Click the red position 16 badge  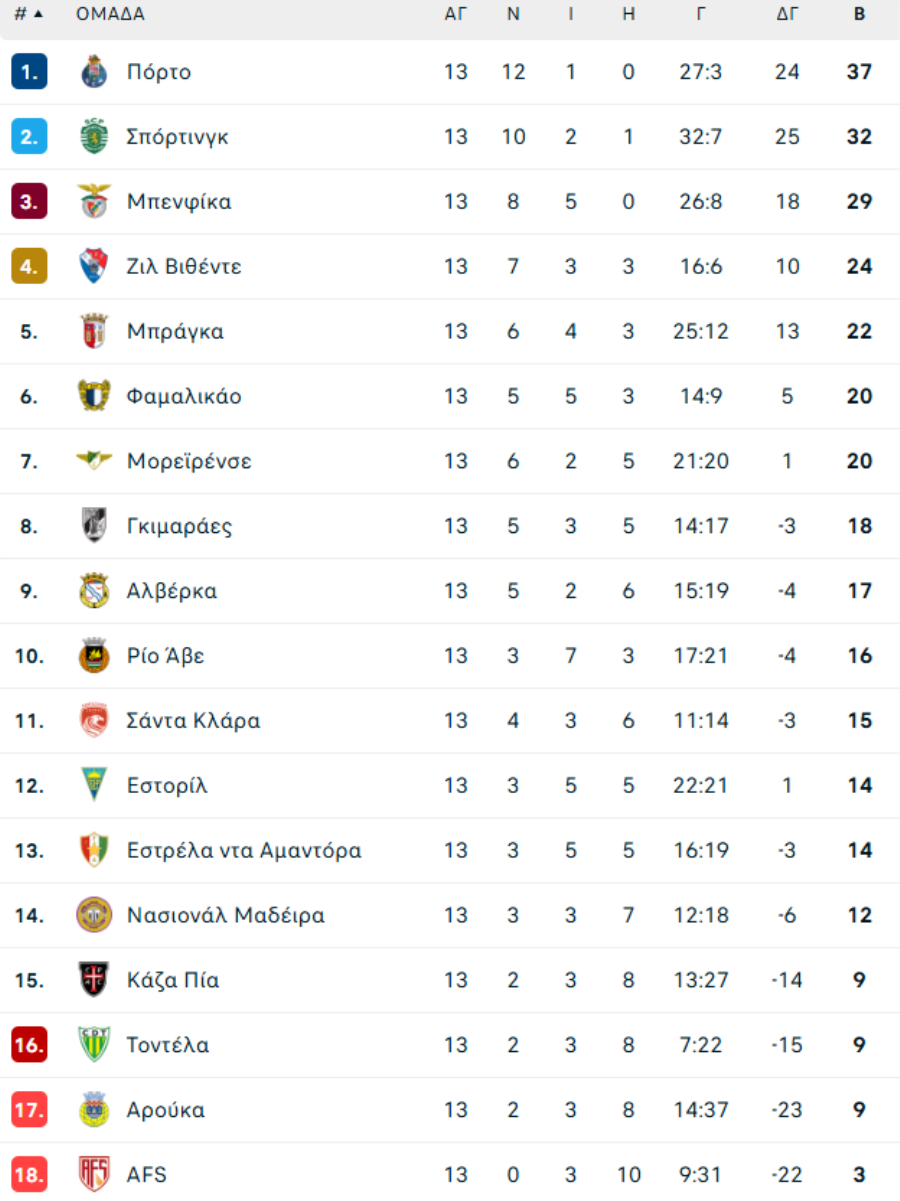click(x=29, y=1045)
